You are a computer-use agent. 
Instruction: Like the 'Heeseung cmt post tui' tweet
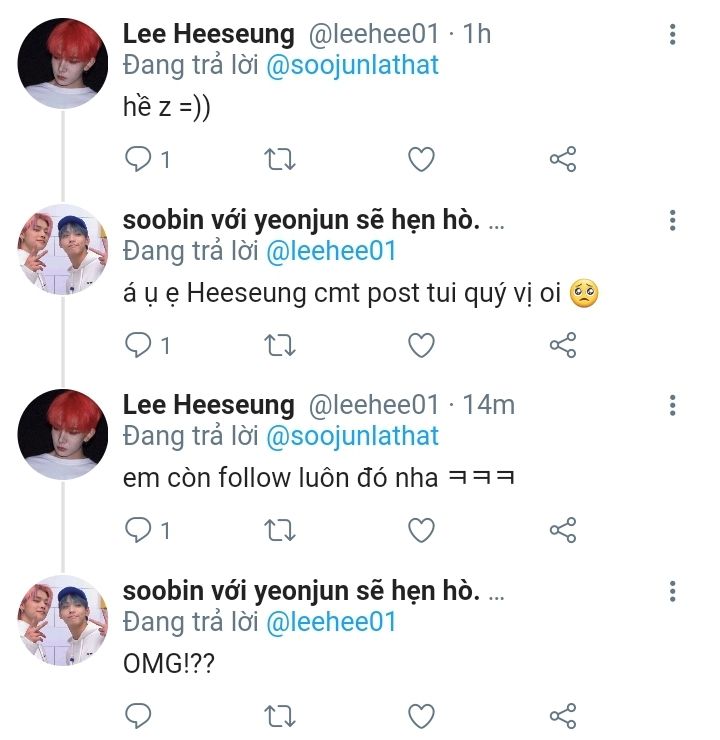[421, 345]
